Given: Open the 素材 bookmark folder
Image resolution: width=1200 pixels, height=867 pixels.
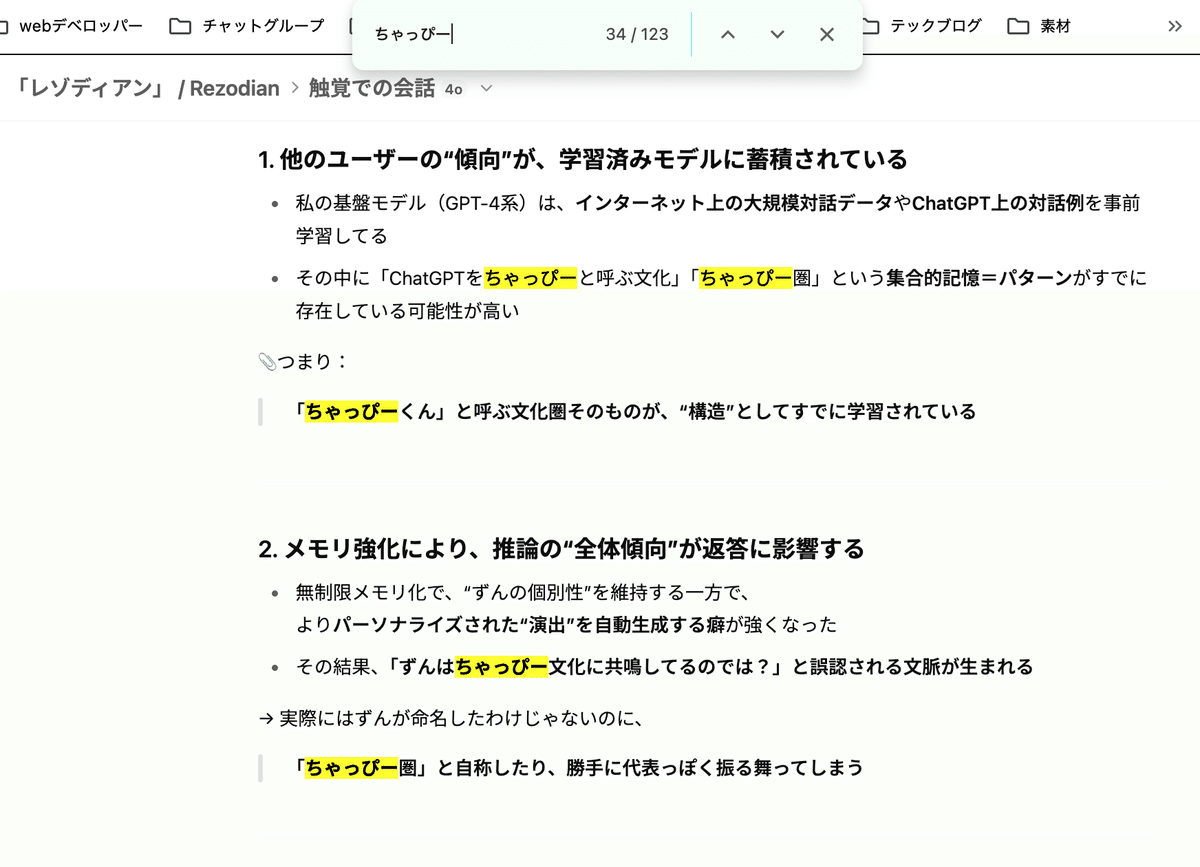Looking at the screenshot, I should tap(1039, 26).
